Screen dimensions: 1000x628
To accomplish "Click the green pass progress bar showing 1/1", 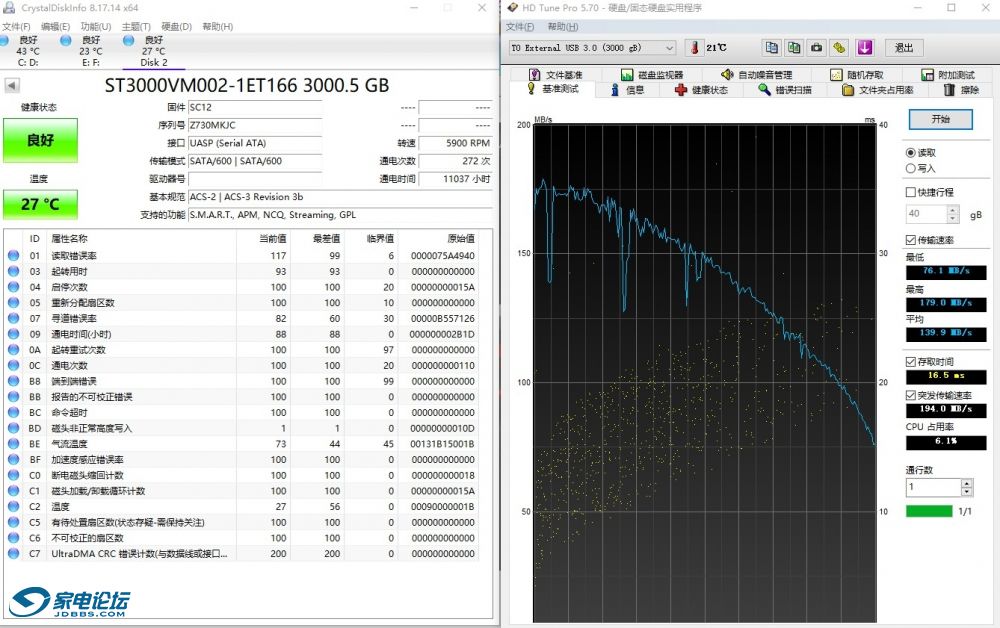I will [929, 511].
